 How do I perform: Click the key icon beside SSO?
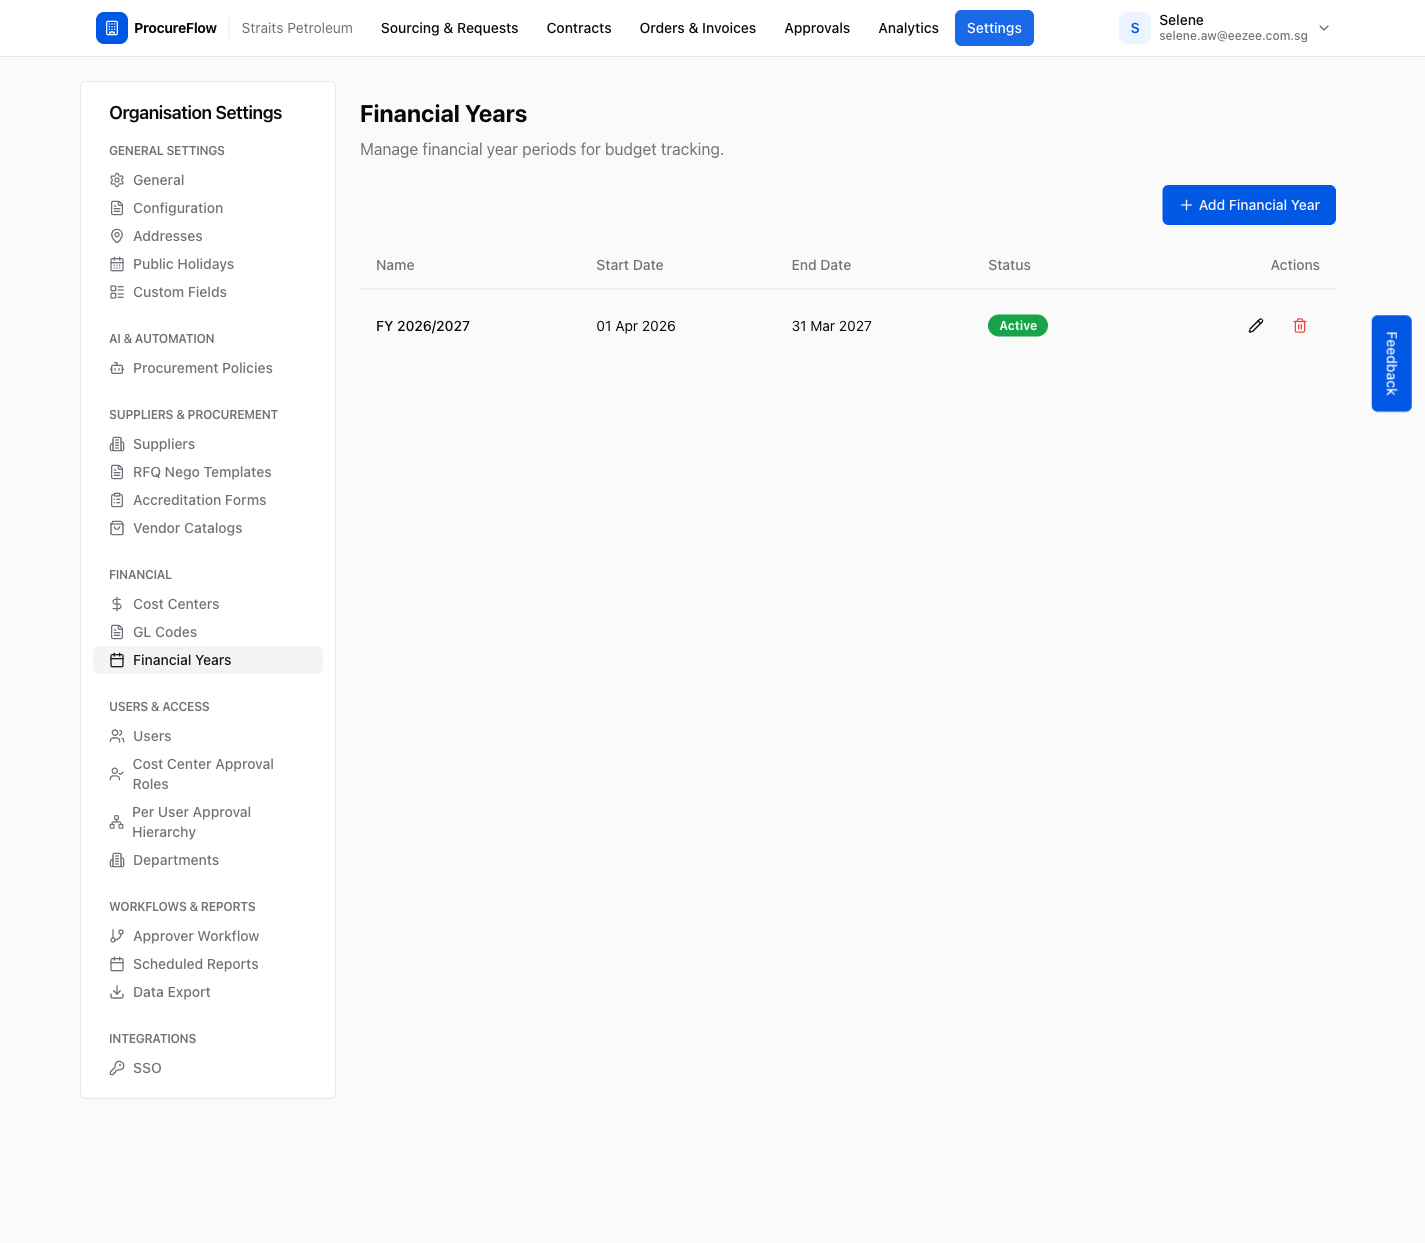[x=117, y=1068]
